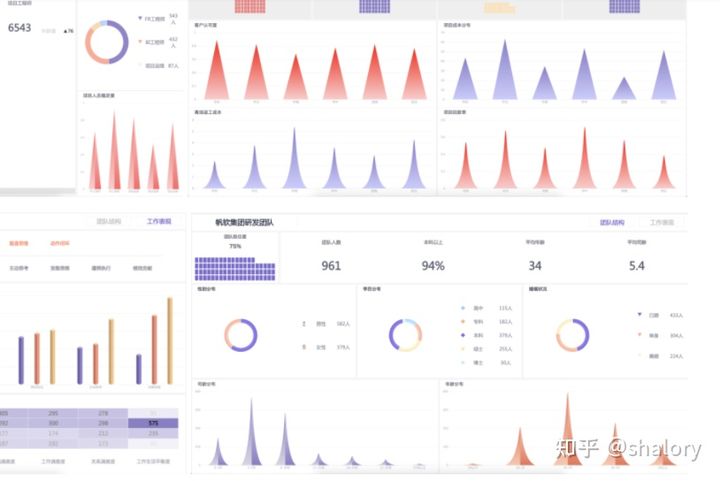This screenshot has height=481, width=720.
Task: Click the 6543 engineer count figure
Action: point(21,28)
